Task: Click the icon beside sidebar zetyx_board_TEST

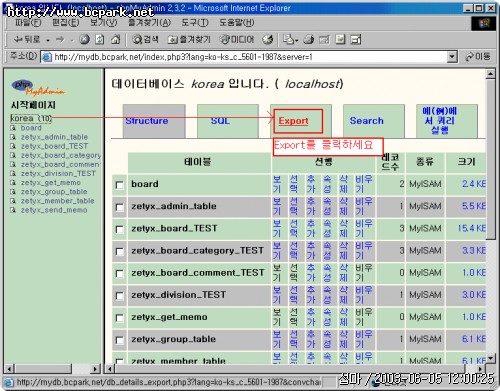Action: pyautogui.click(x=13, y=146)
